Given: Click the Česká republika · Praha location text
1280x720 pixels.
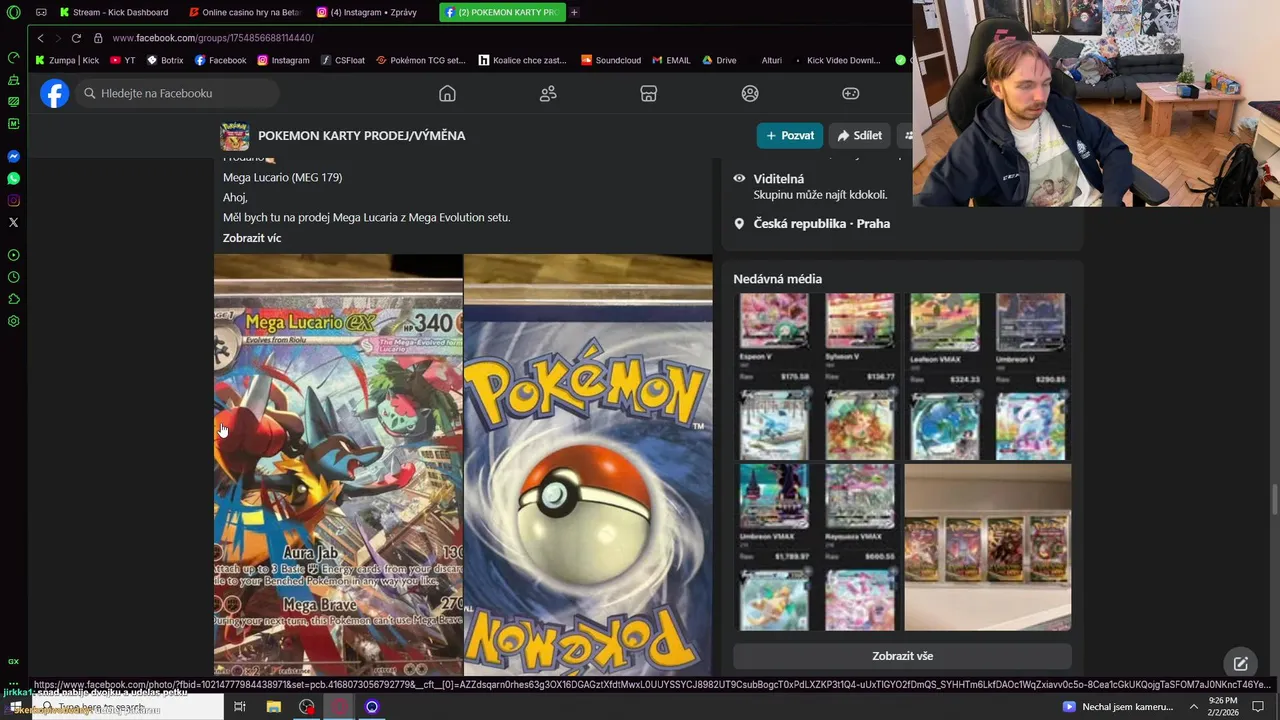Looking at the screenshot, I should 821,224.
